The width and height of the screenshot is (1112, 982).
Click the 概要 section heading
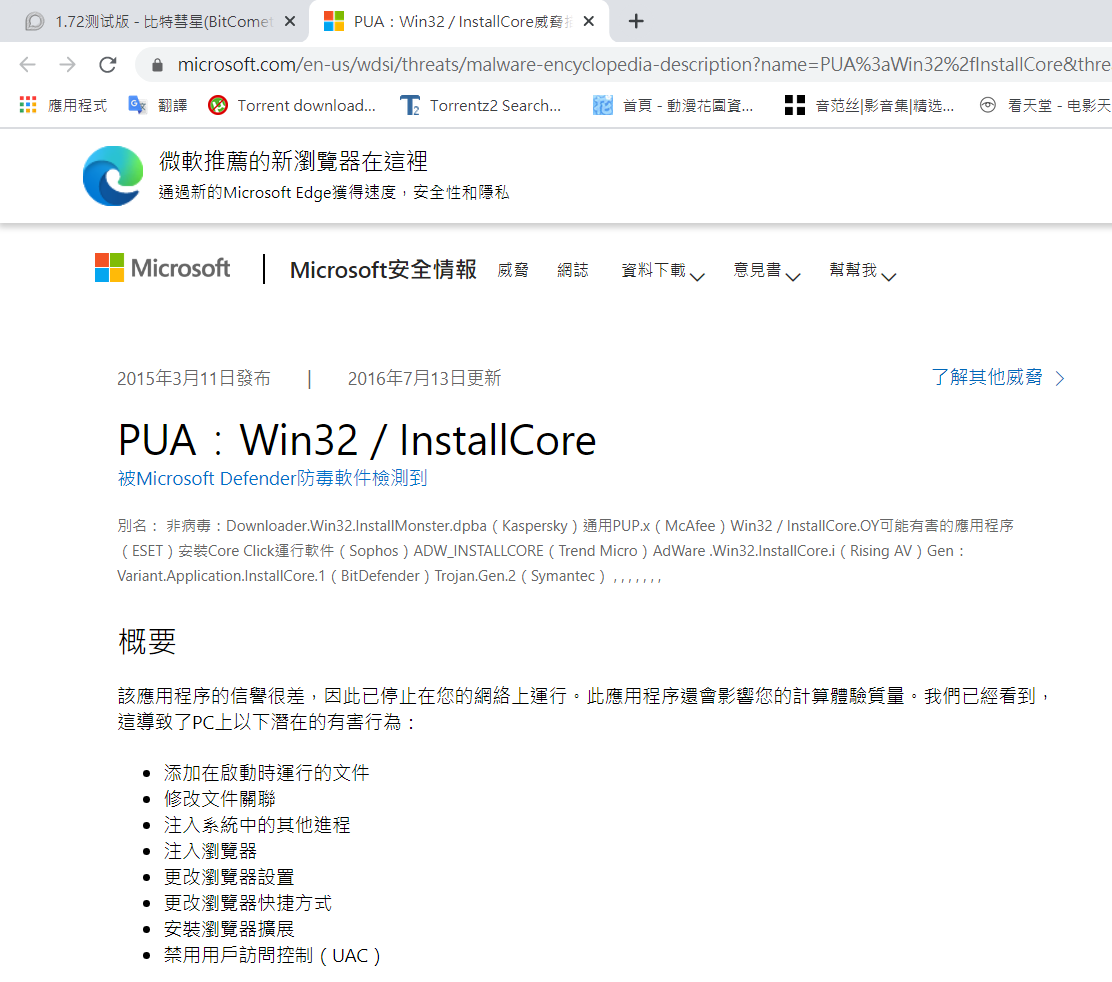[147, 642]
